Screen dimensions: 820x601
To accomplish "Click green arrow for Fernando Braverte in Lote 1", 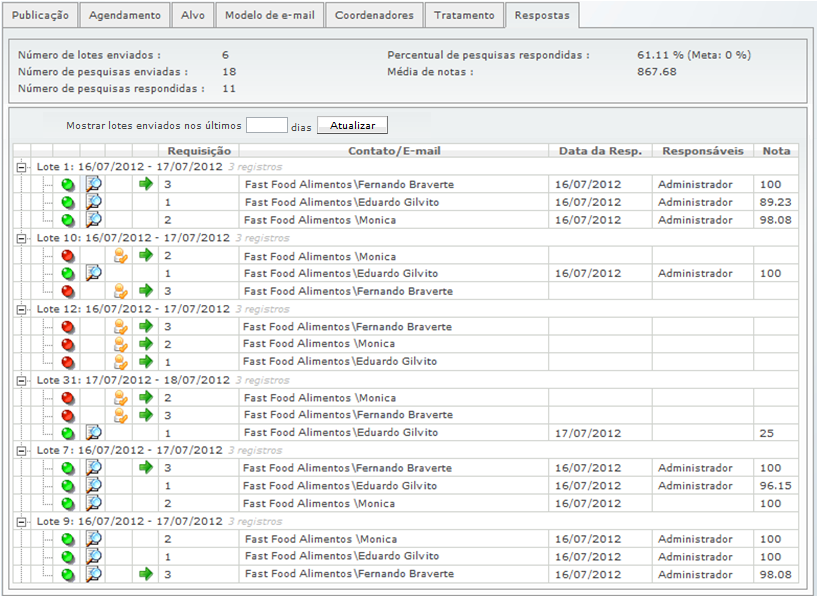I will (x=145, y=185).
